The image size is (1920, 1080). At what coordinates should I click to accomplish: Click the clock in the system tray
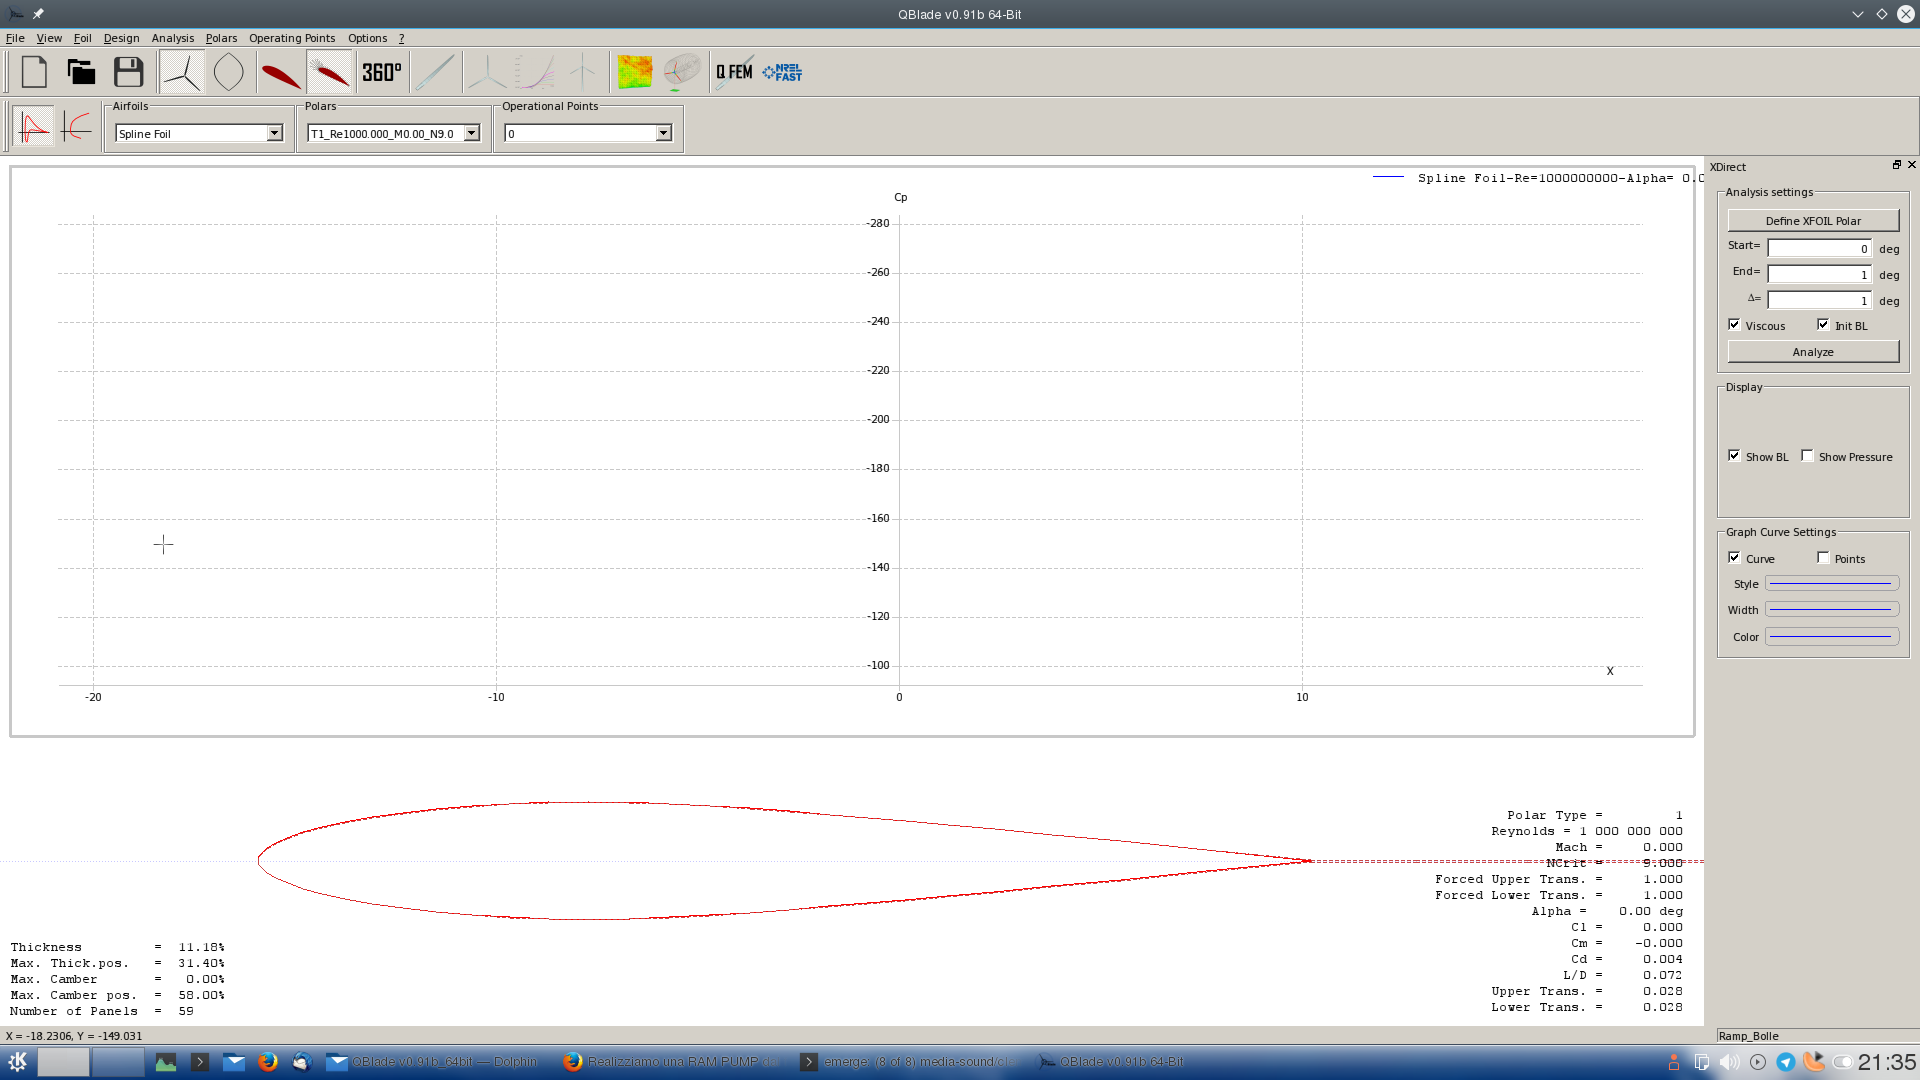click(x=1886, y=1062)
